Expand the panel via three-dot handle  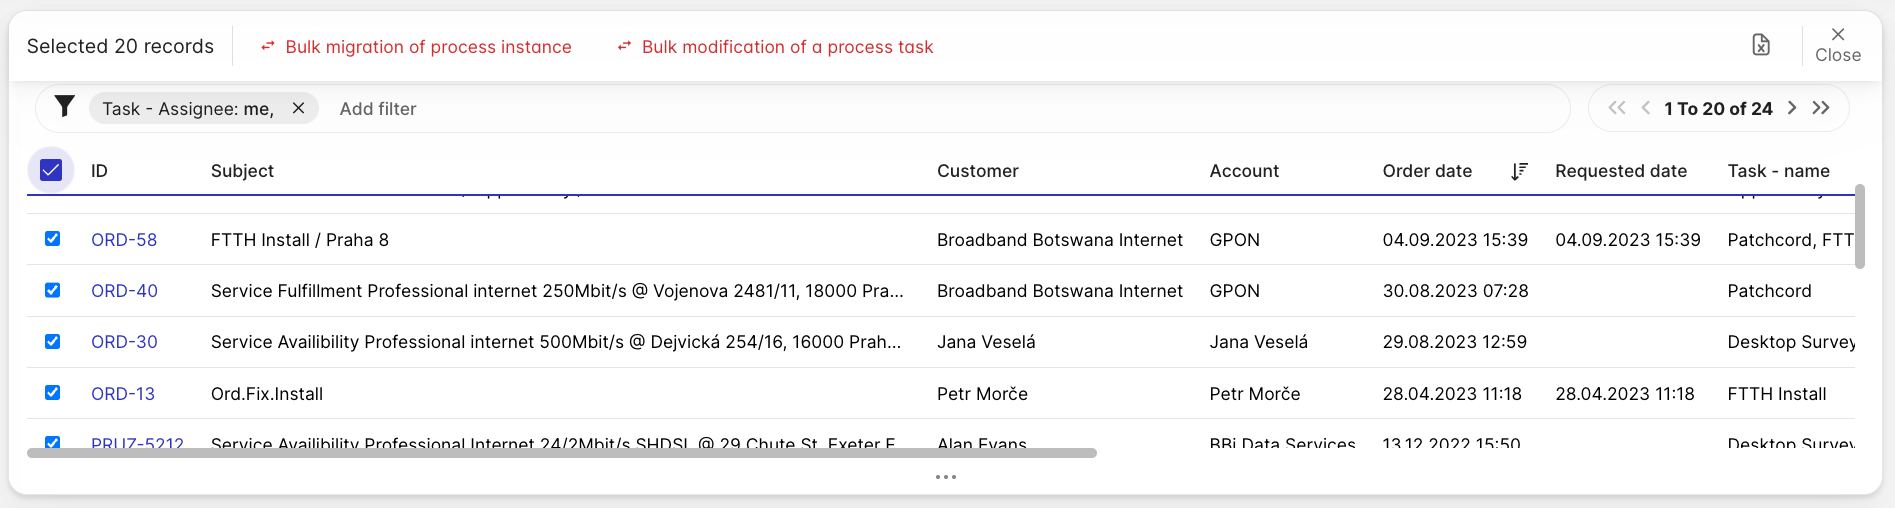pos(946,477)
